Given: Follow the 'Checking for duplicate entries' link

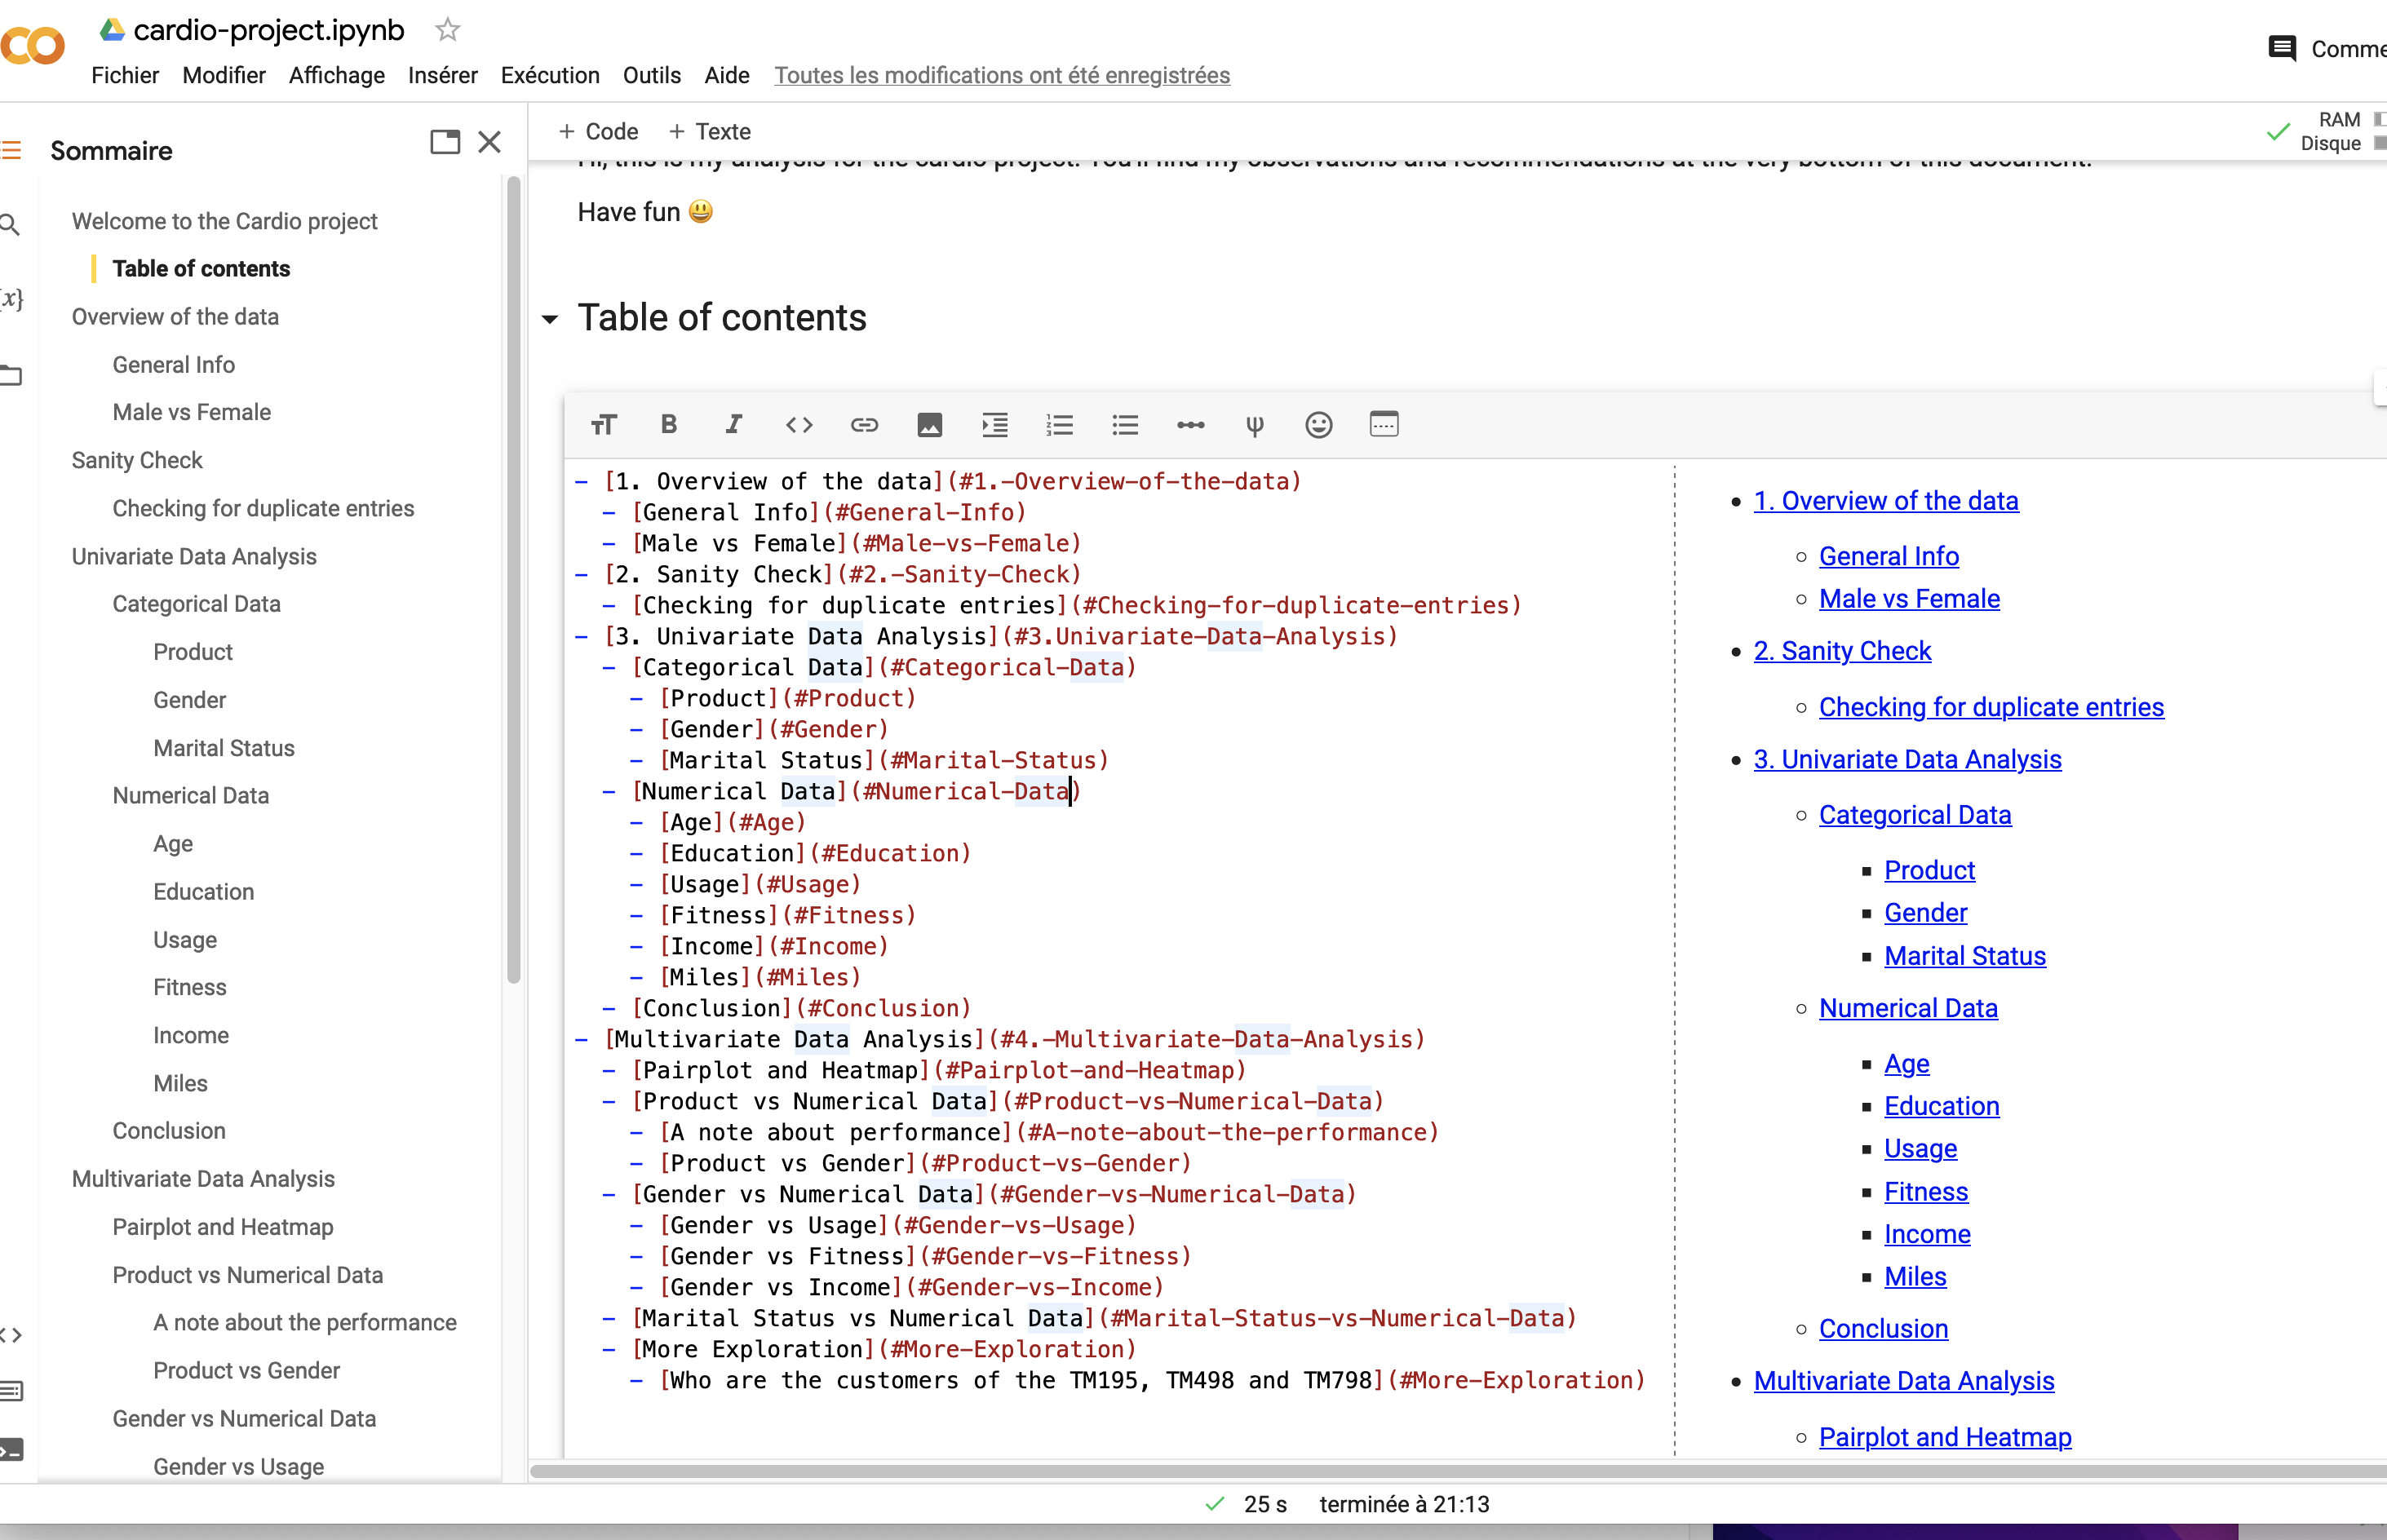Looking at the screenshot, I should coord(1991,706).
